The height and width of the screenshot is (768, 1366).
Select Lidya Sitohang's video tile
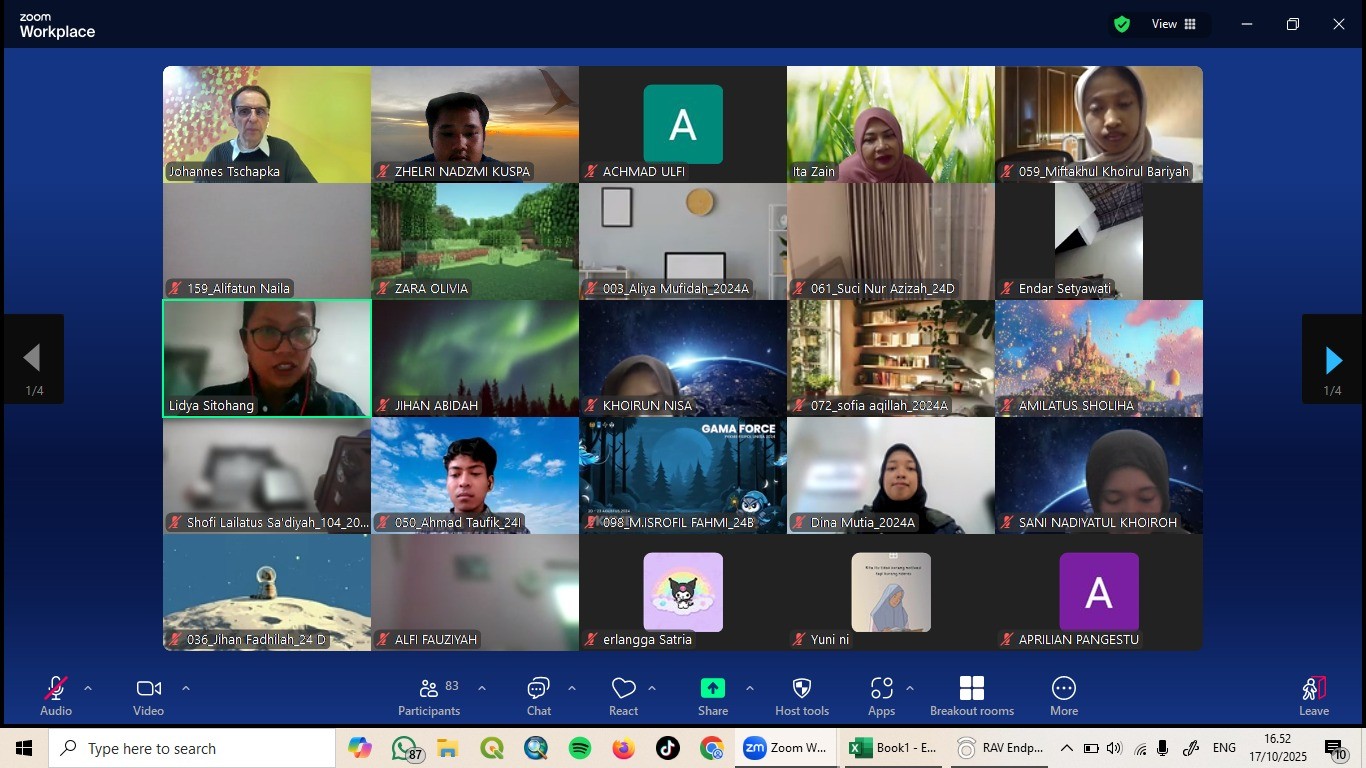point(267,358)
